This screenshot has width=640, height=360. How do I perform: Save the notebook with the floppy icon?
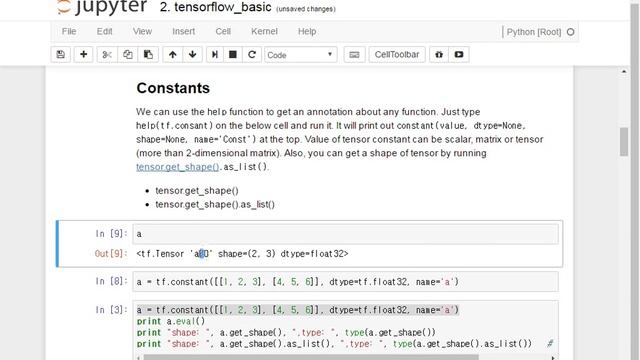coord(61,54)
